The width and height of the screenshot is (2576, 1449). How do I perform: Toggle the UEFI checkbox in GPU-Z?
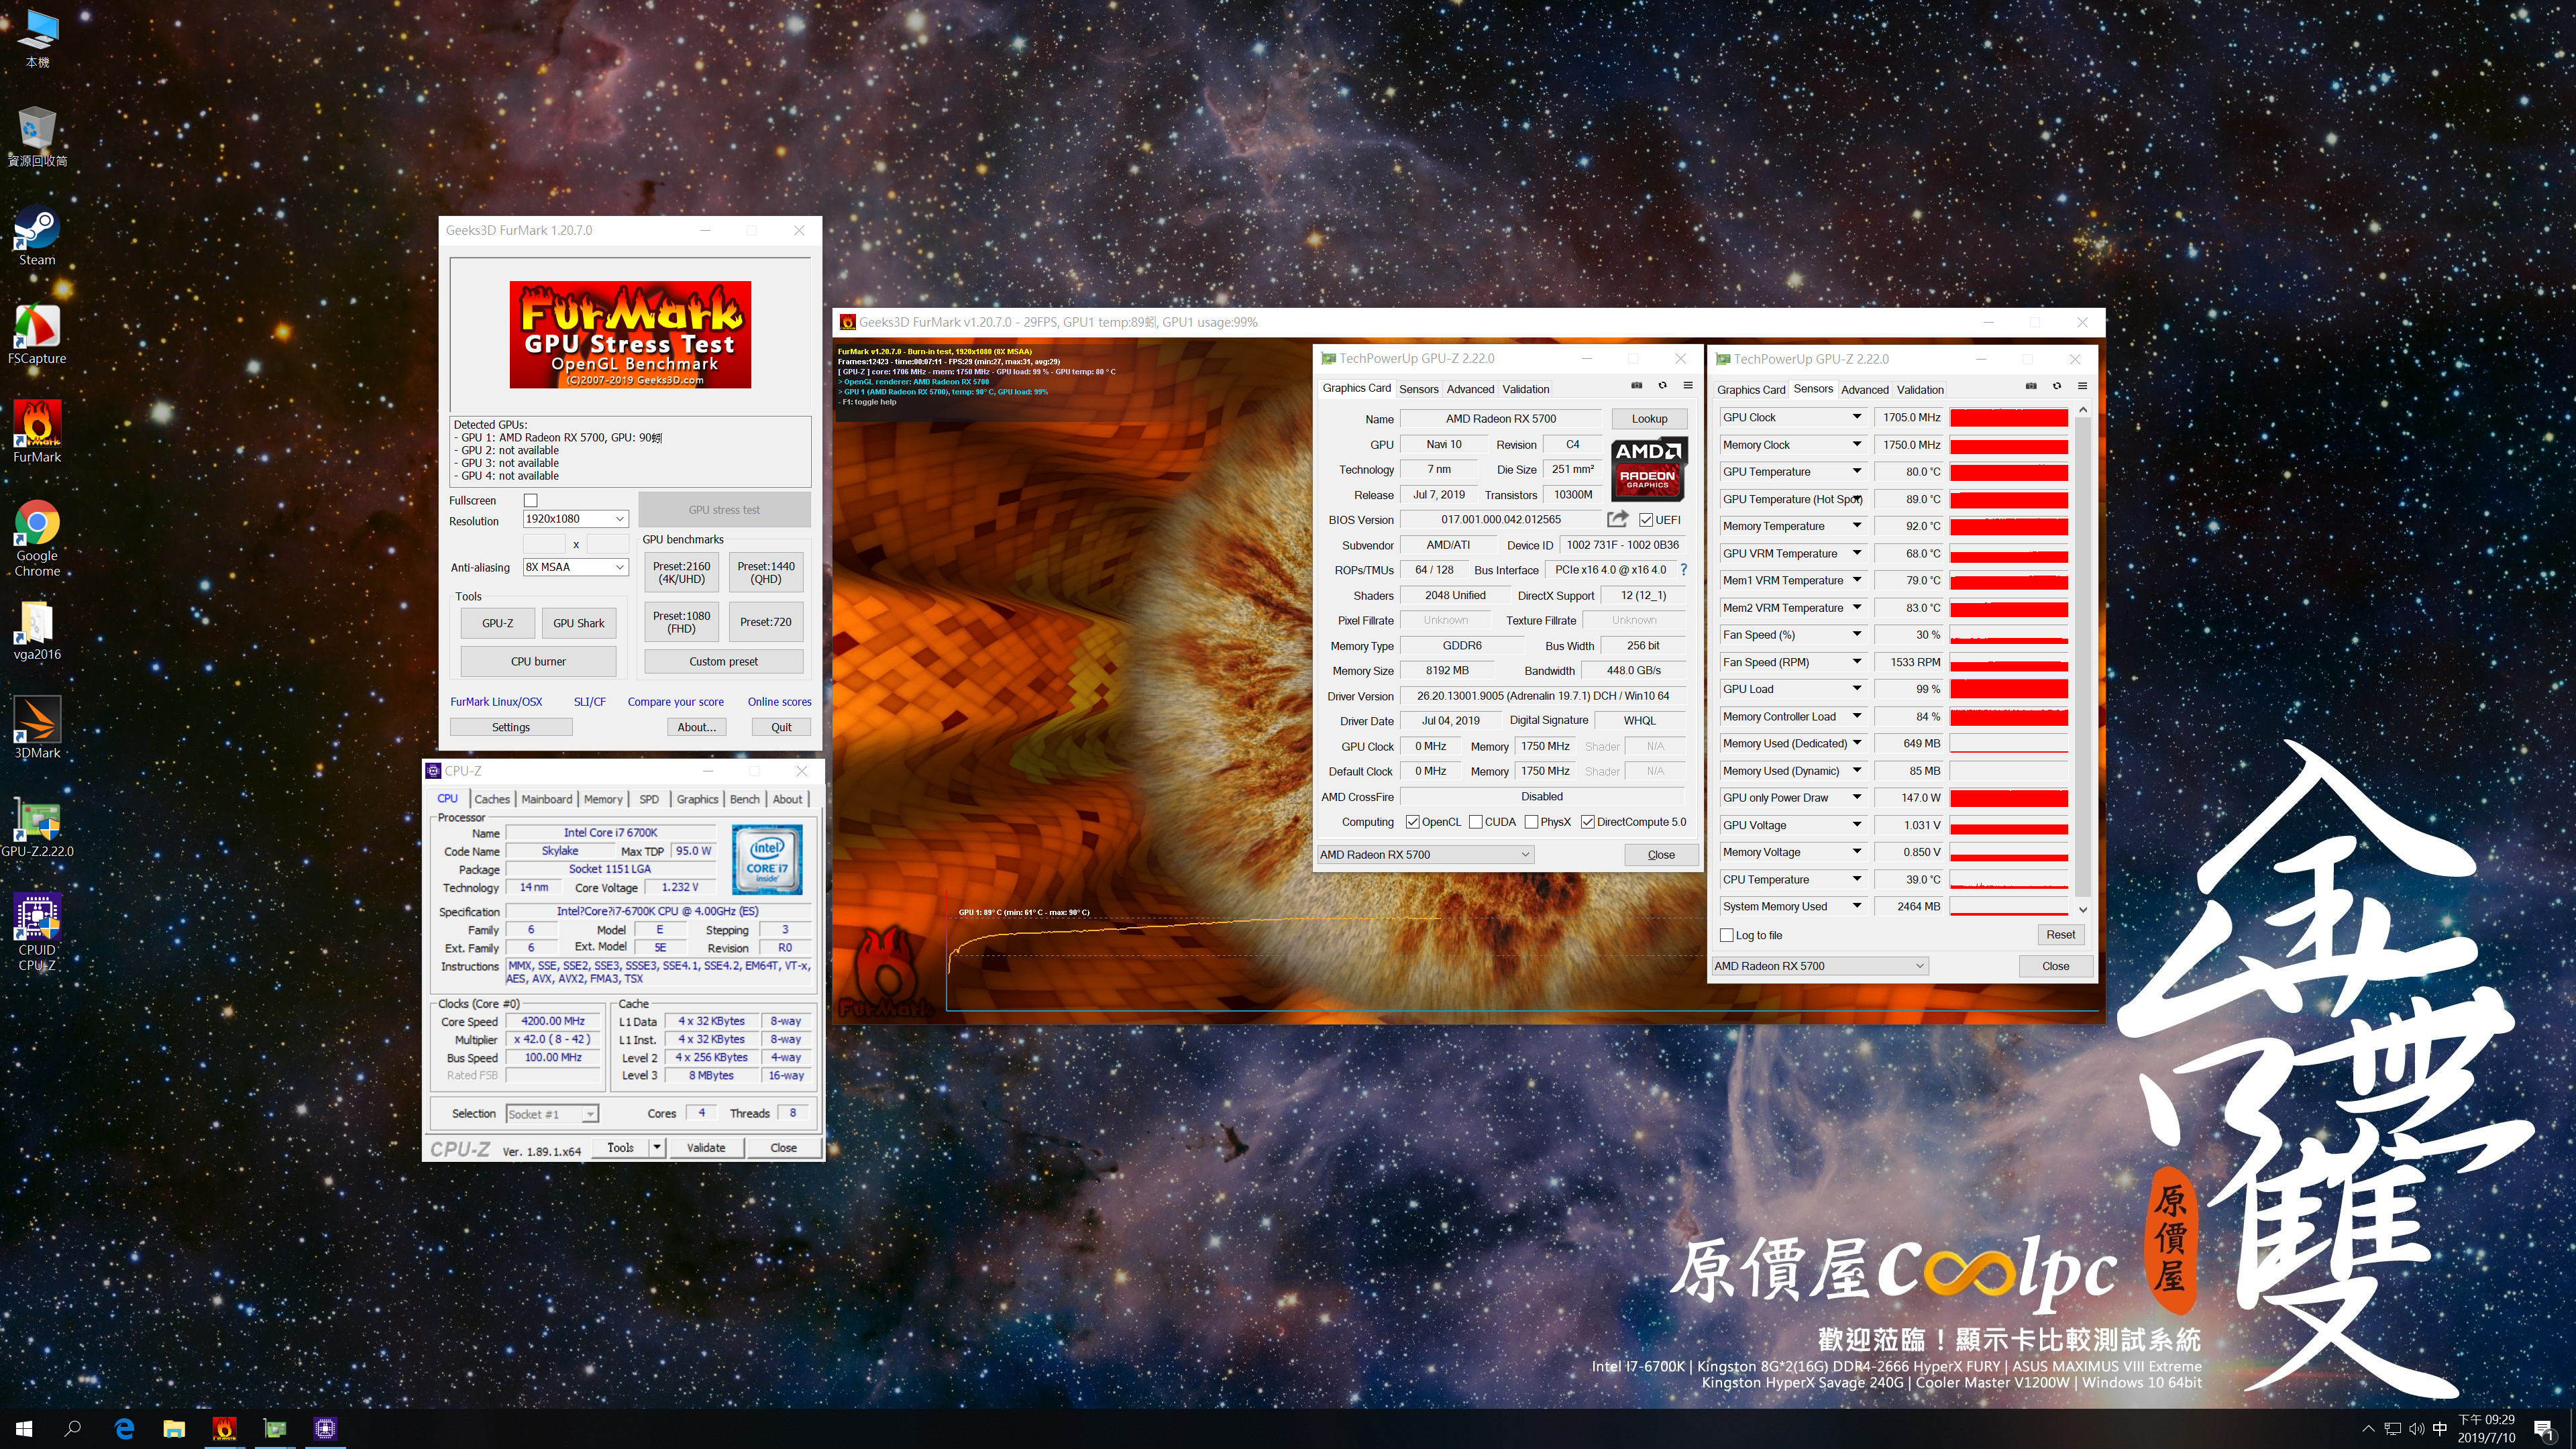[1646, 519]
